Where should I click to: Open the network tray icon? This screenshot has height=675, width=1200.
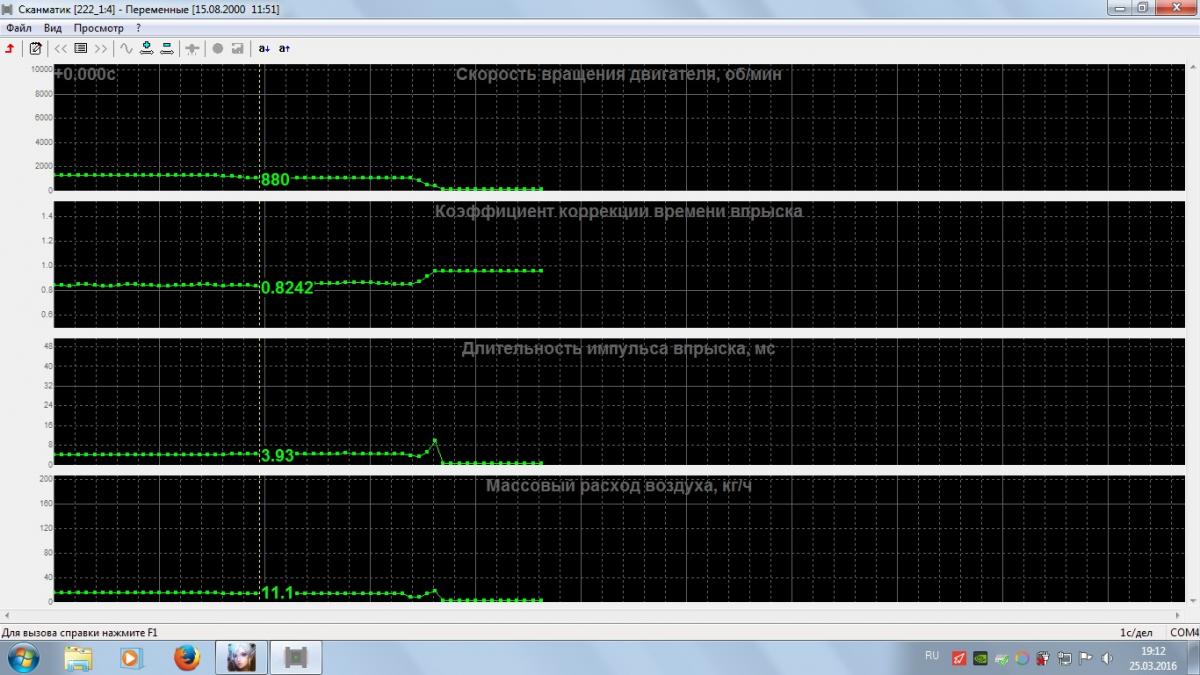tap(1064, 658)
